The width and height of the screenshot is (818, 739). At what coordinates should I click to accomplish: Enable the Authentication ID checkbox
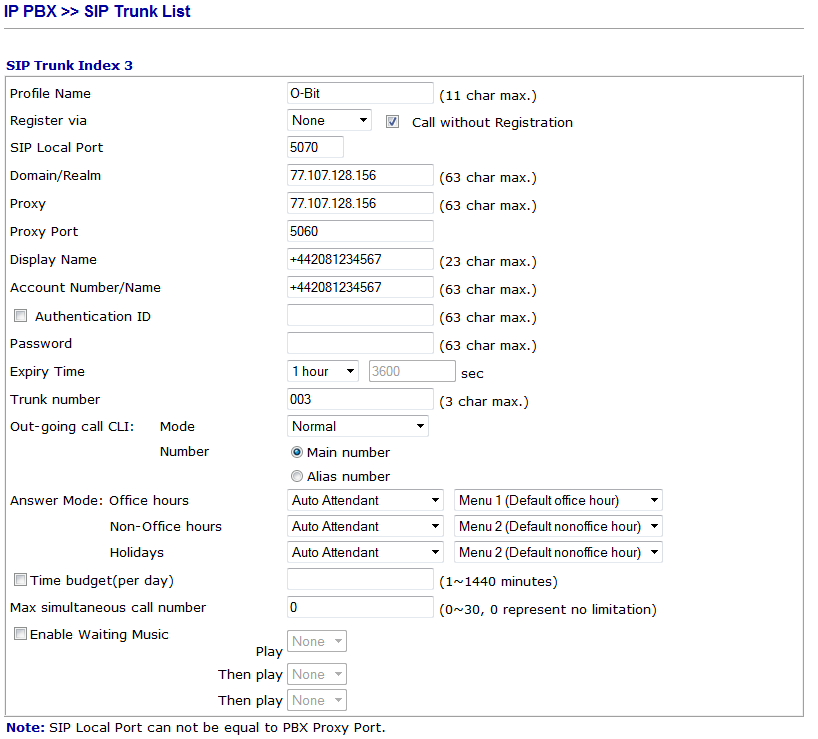(x=21, y=316)
